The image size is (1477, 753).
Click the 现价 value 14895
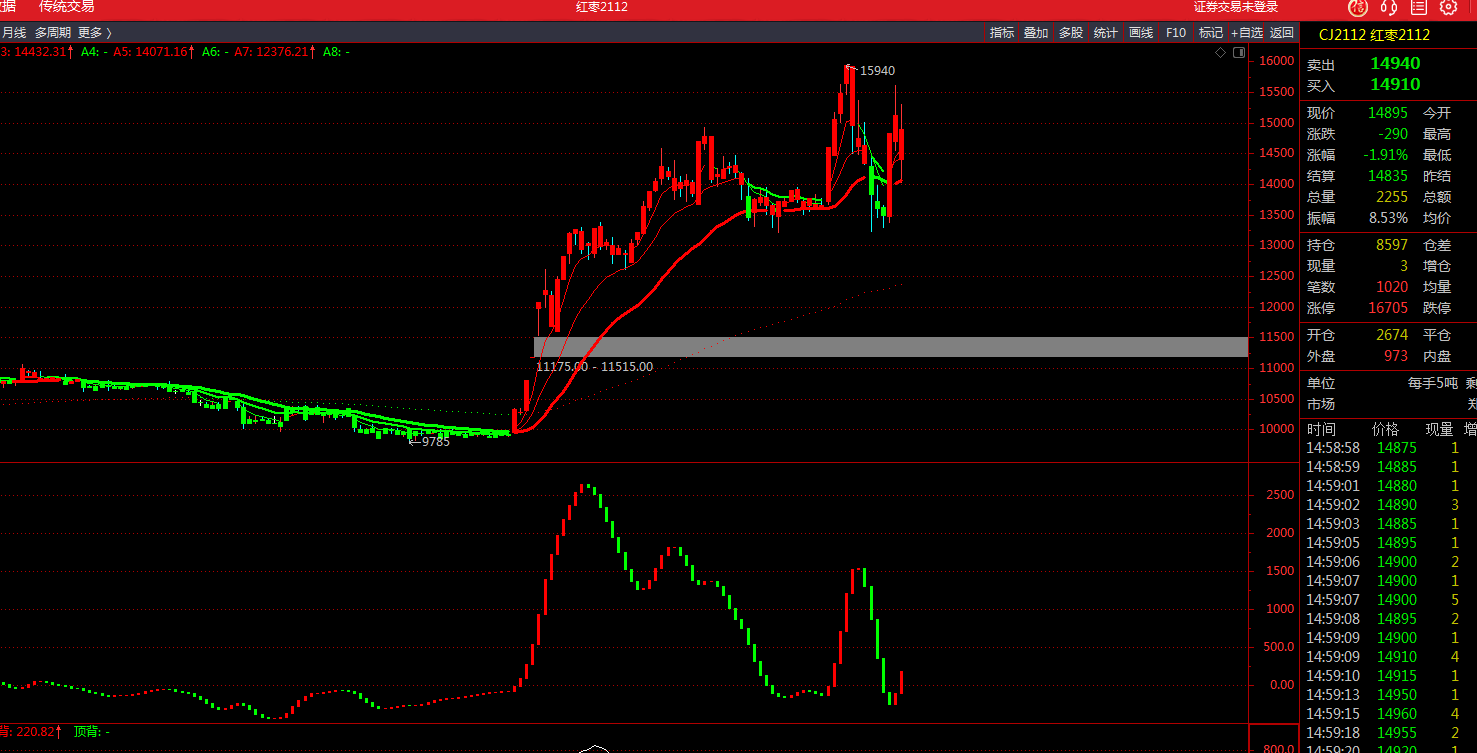[x=1388, y=113]
